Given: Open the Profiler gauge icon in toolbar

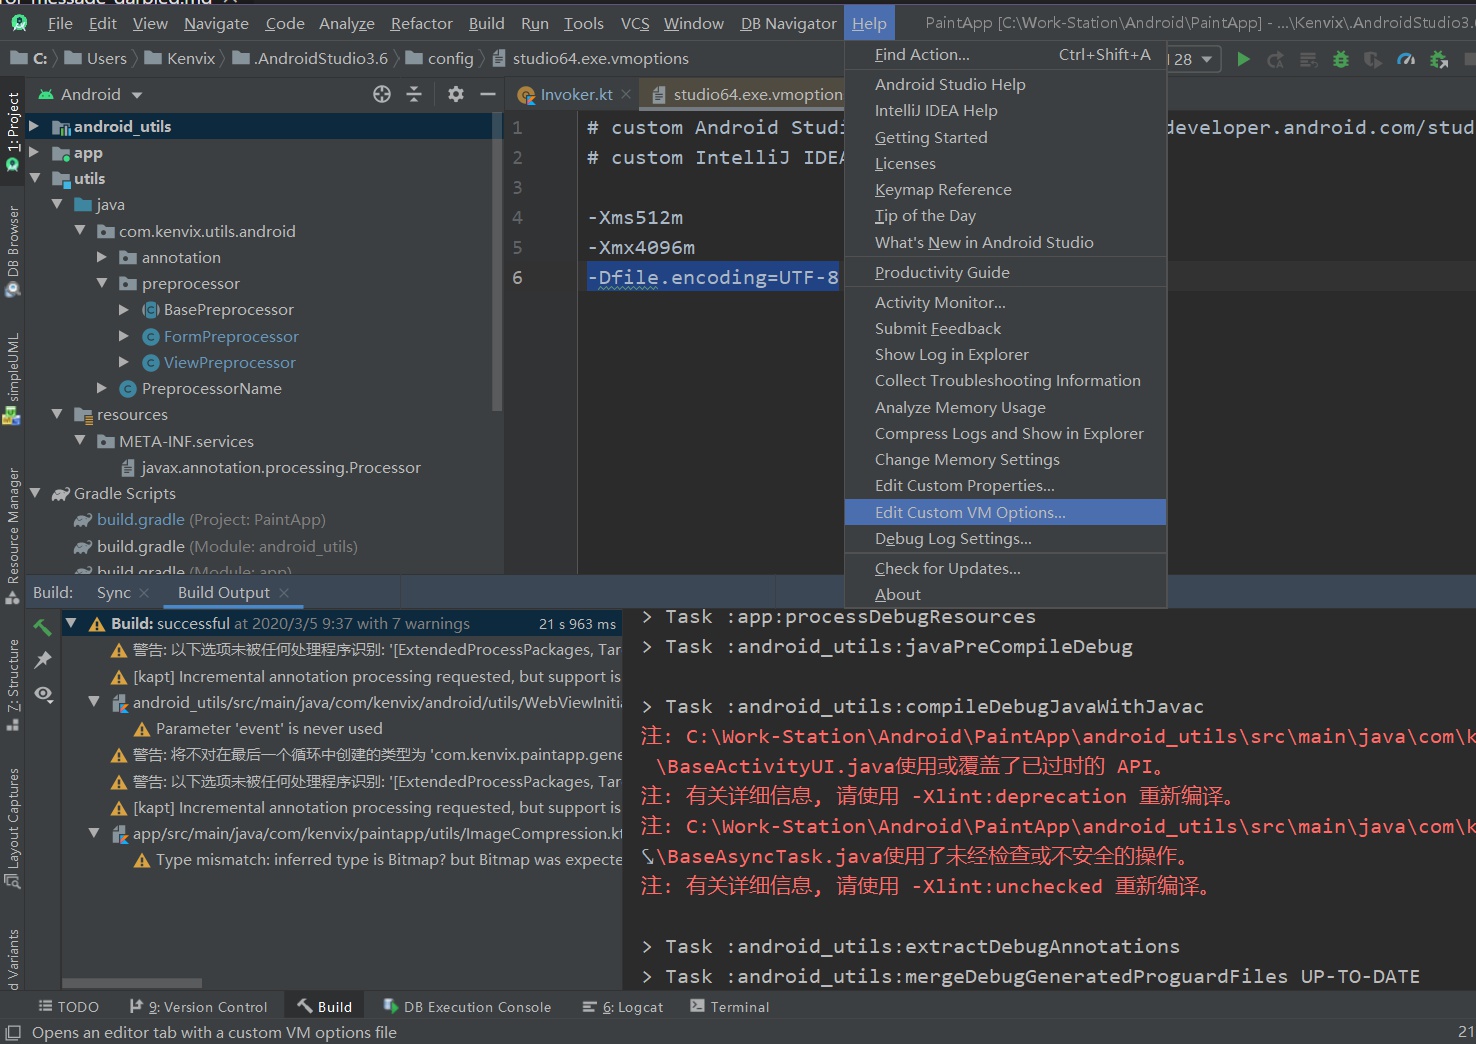Looking at the screenshot, I should point(1406,59).
